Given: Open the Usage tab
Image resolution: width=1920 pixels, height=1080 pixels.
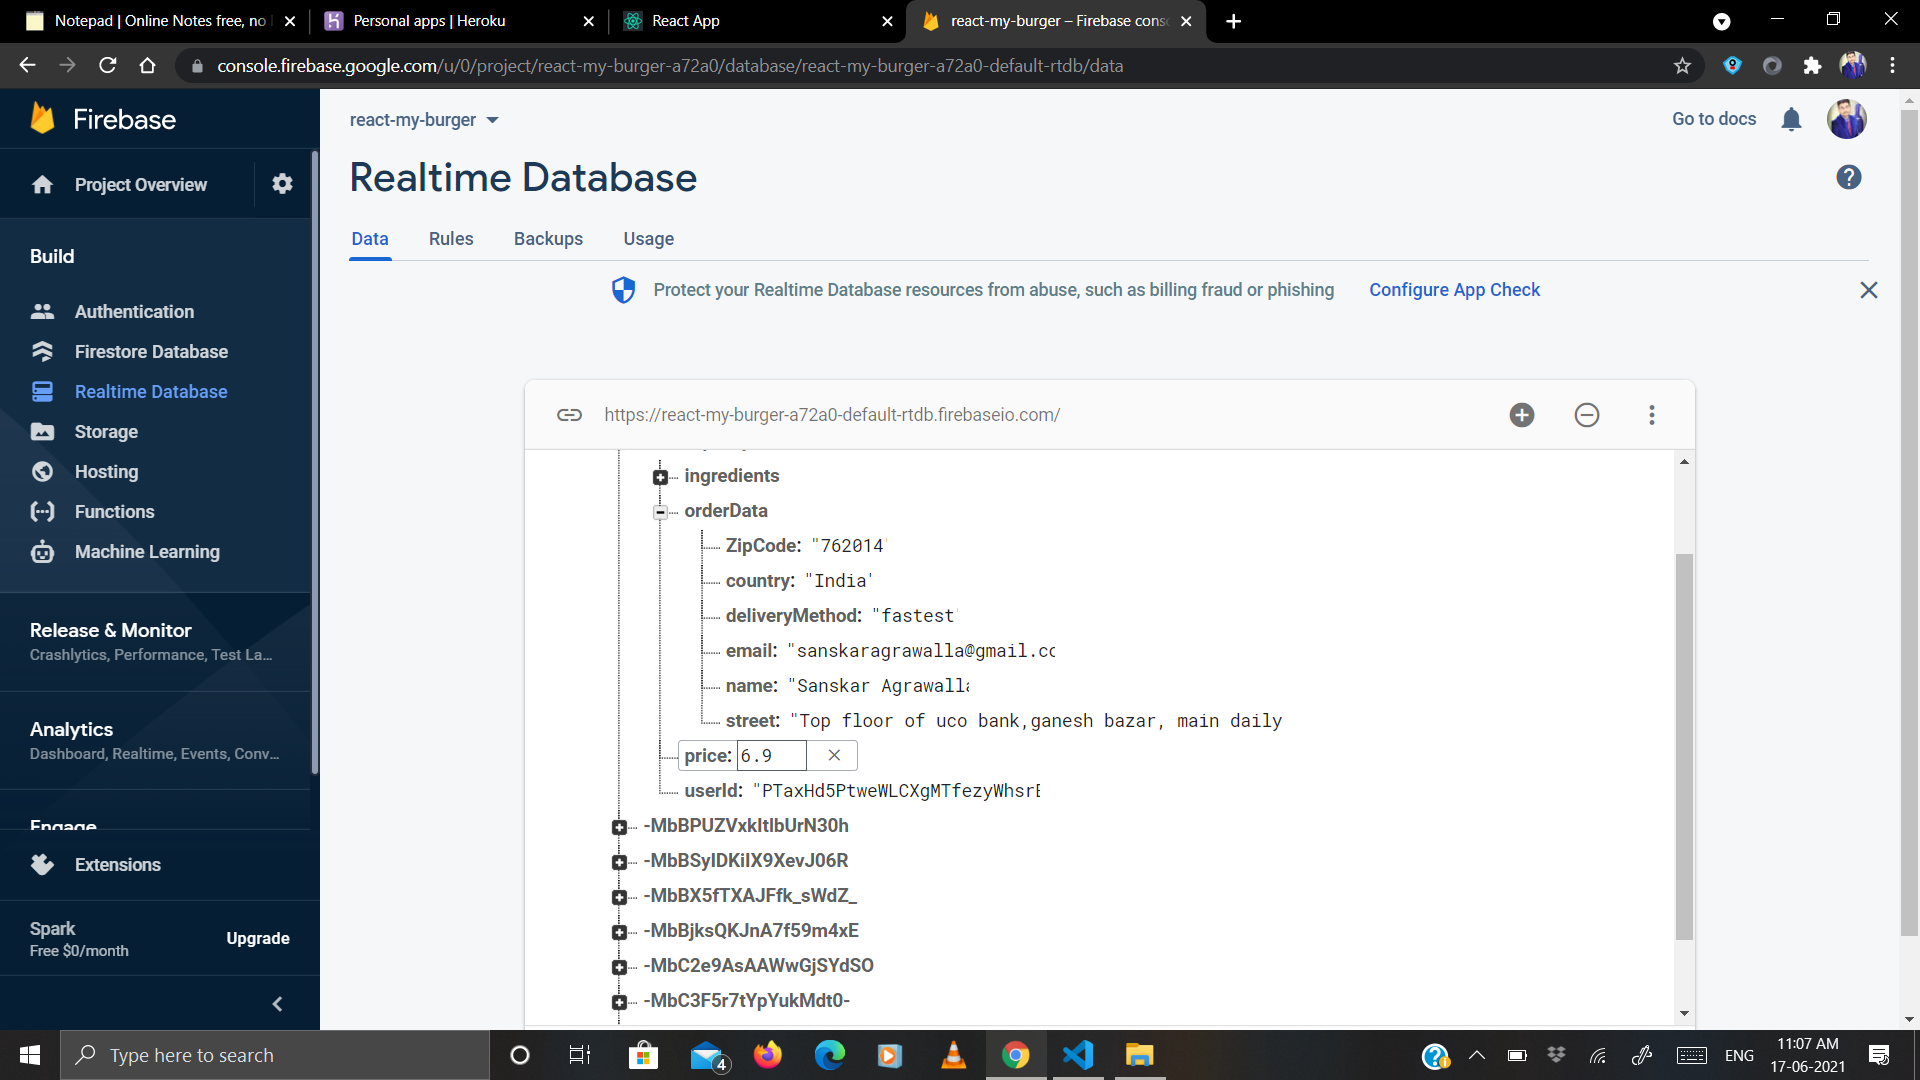Looking at the screenshot, I should pos(648,239).
